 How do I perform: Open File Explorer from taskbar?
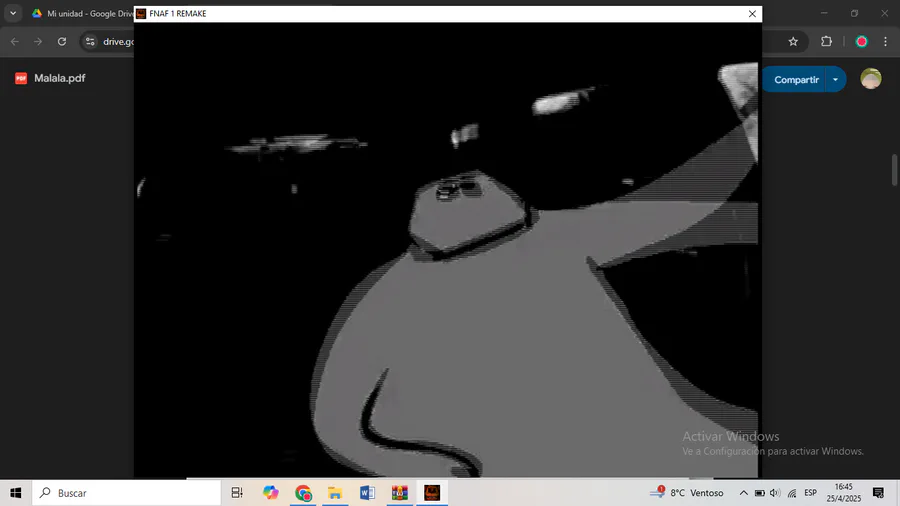click(335, 493)
